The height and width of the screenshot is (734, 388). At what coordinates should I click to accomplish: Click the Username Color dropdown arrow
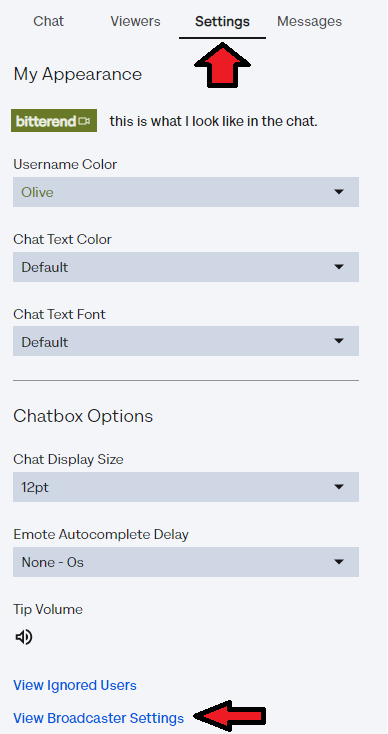[339, 192]
